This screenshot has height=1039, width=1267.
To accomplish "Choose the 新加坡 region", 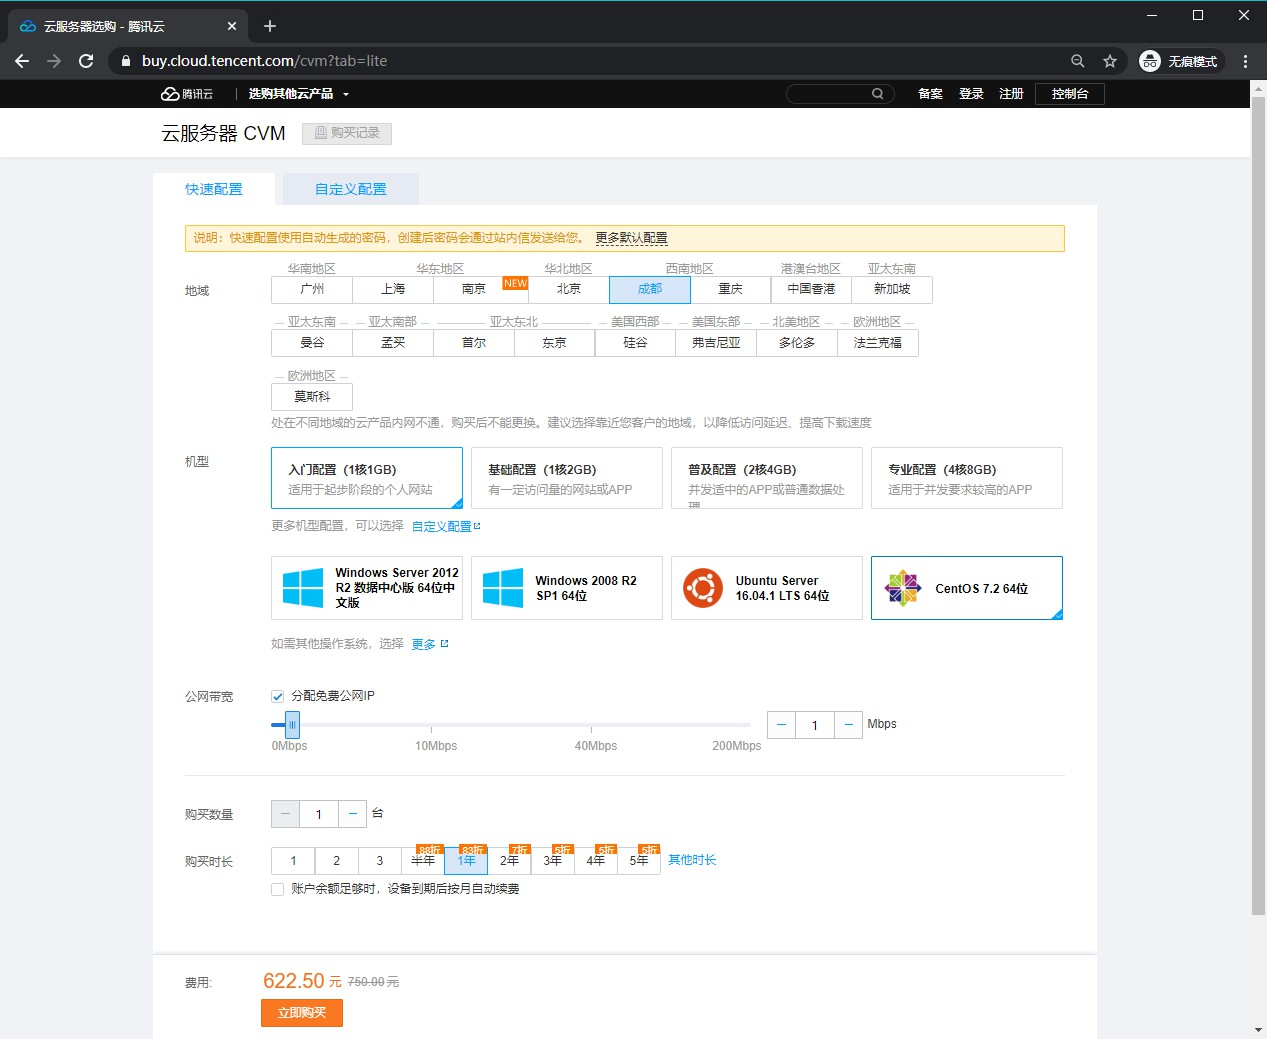I will 892,289.
